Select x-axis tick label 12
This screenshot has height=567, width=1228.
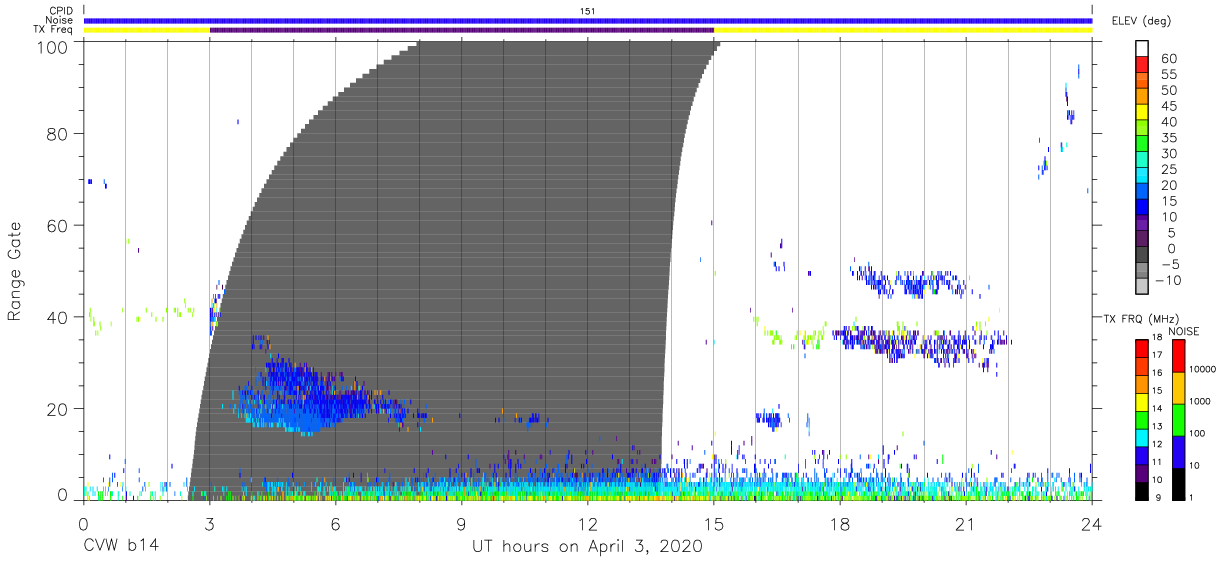pyautogui.click(x=587, y=524)
